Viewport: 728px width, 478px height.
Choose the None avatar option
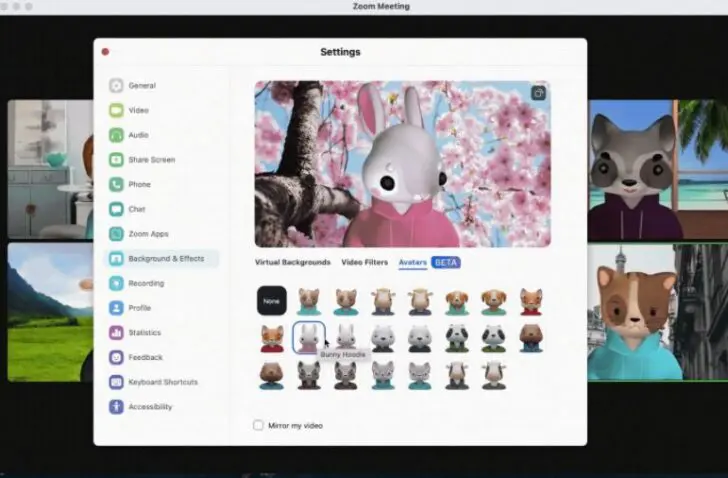point(272,301)
